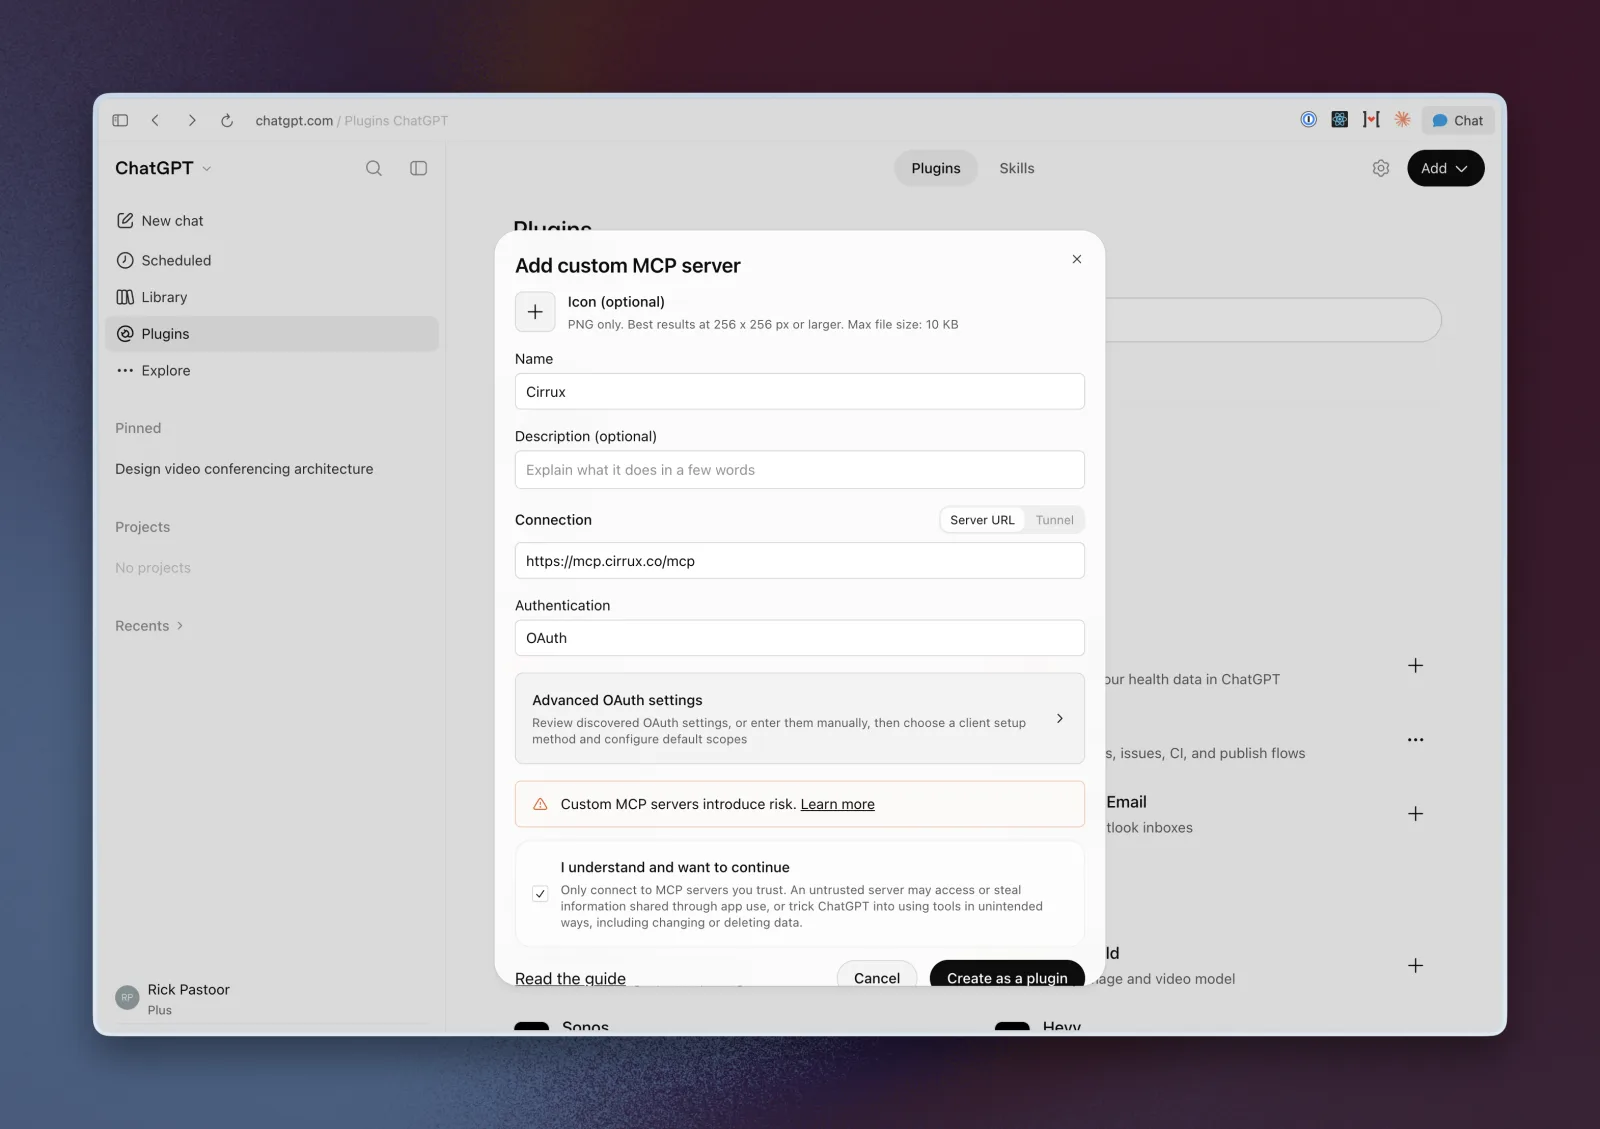Click the server URL field
The height and width of the screenshot is (1129, 1600).
pyautogui.click(x=799, y=561)
